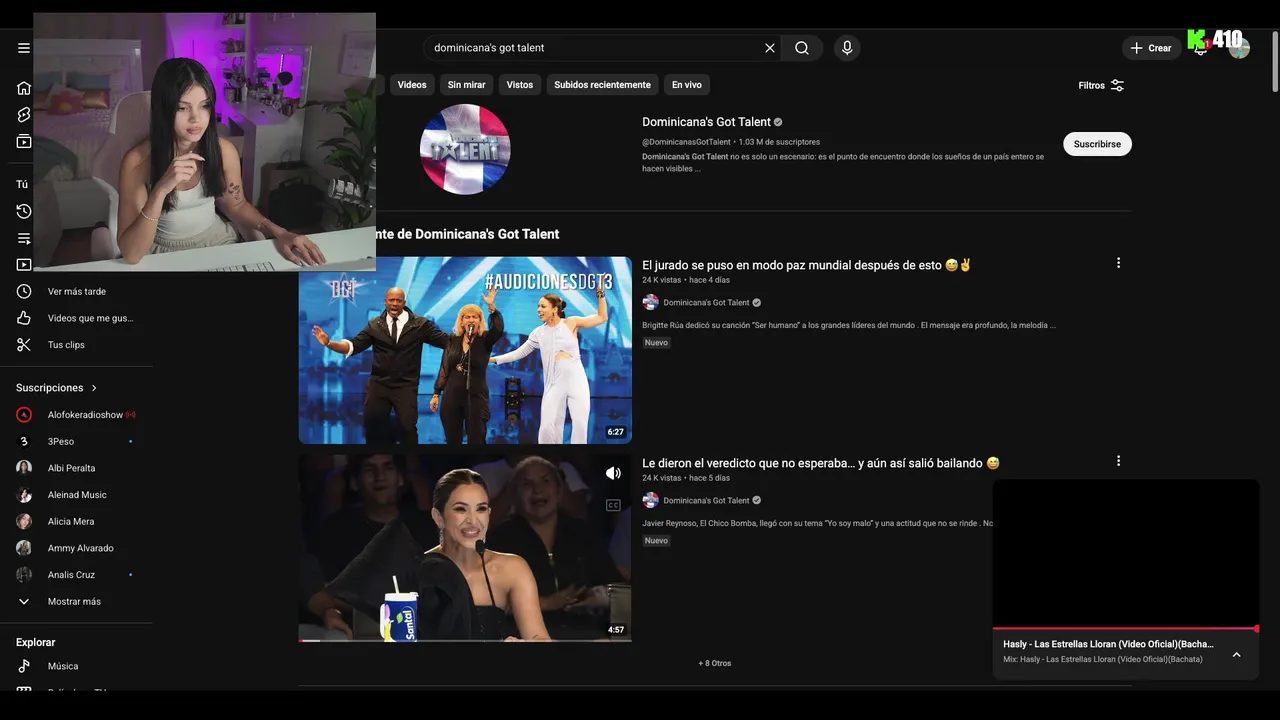Click the thumbs-up liked videos icon
Image resolution: width=1280 pixels, height=720 pixels.
(x=24, y=318)
